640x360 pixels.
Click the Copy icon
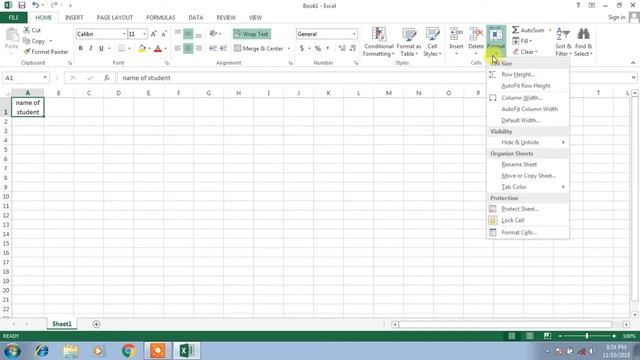27,41
